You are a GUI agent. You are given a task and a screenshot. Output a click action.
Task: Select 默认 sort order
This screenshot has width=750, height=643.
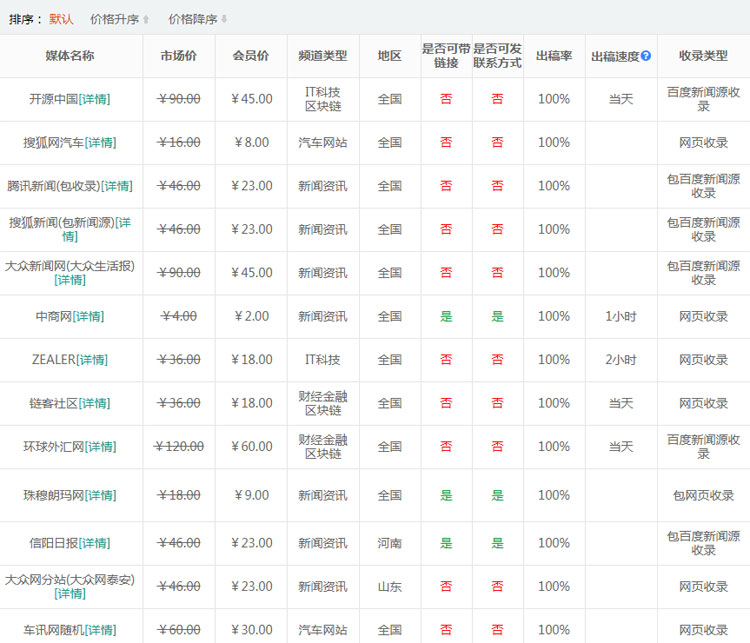61,19
